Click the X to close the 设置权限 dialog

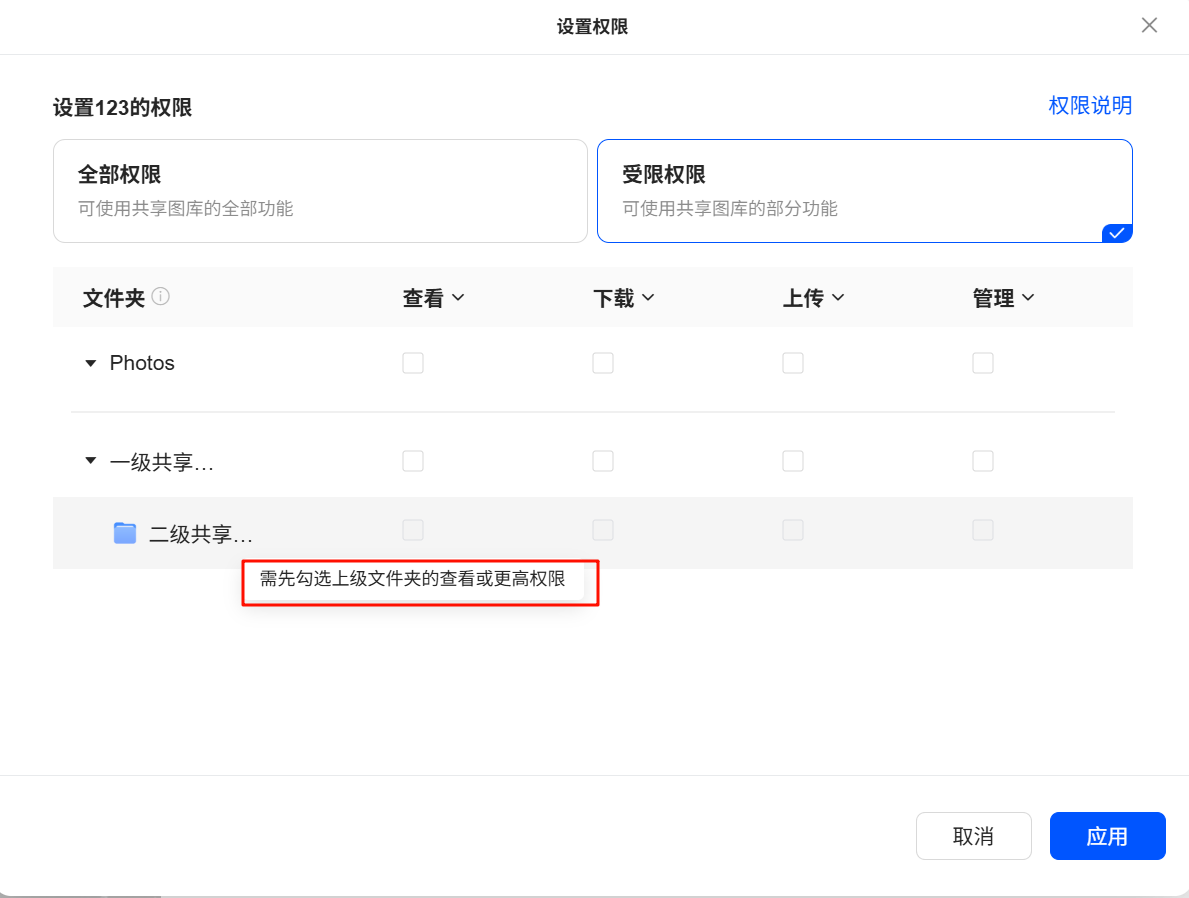tap(1149, 25)
